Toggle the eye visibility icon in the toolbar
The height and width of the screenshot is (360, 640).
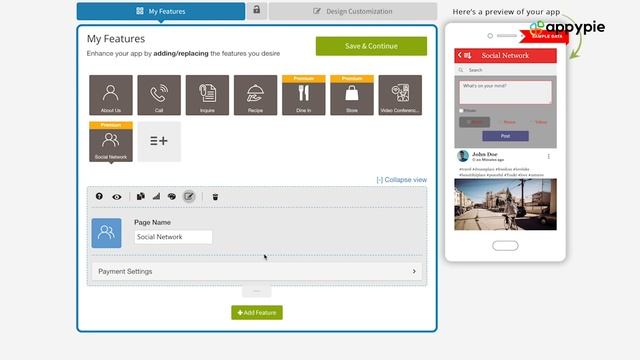click(117, 197)
